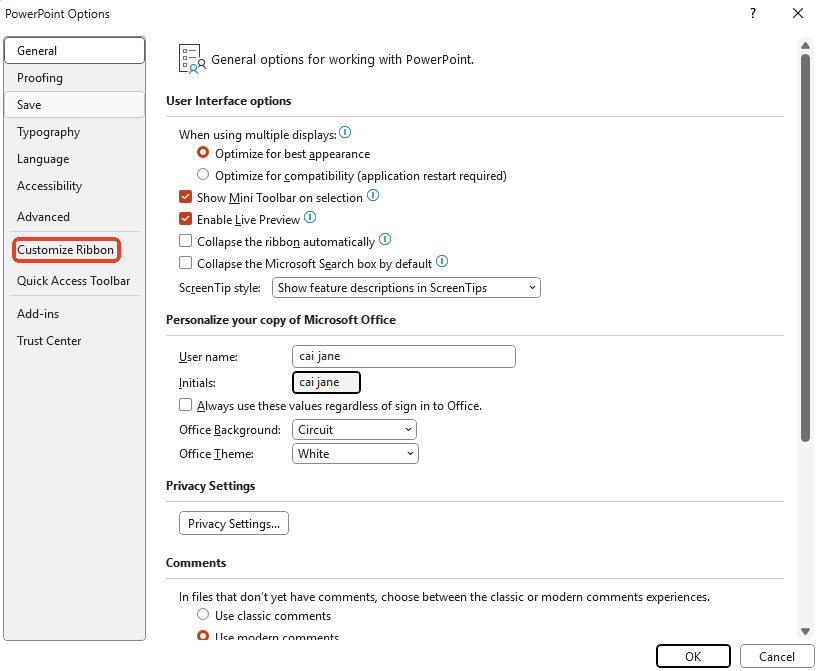Click the info icon next to multiple displays option

(345, 132)
